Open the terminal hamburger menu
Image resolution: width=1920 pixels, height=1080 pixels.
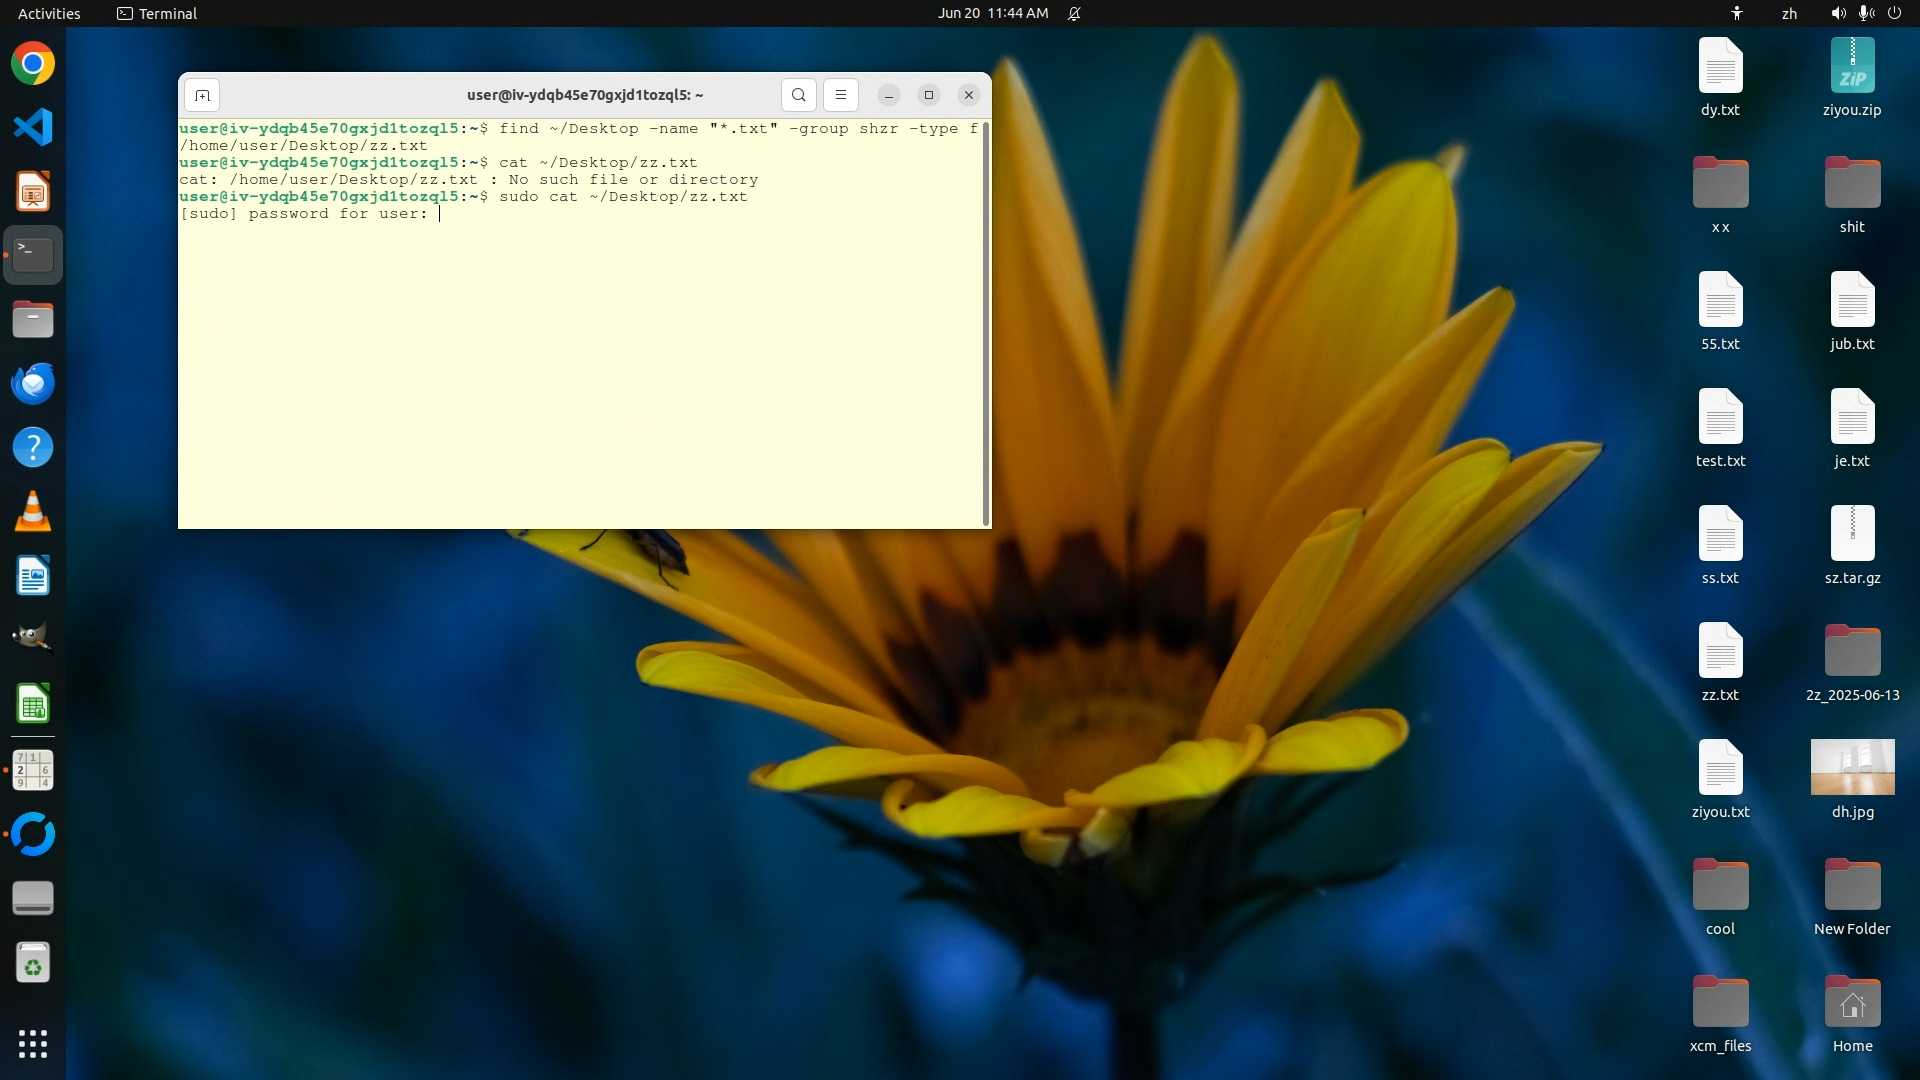[841, 95]
